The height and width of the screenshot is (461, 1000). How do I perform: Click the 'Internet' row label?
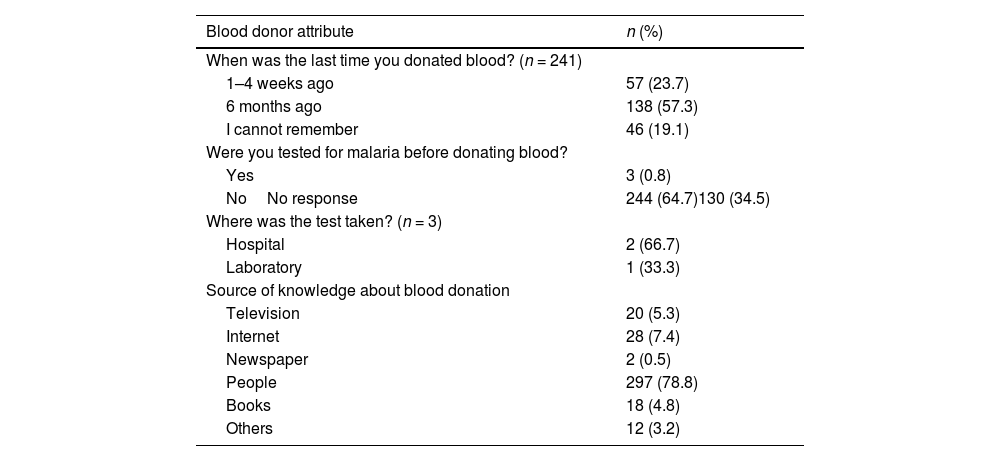[x=252, y=337]
